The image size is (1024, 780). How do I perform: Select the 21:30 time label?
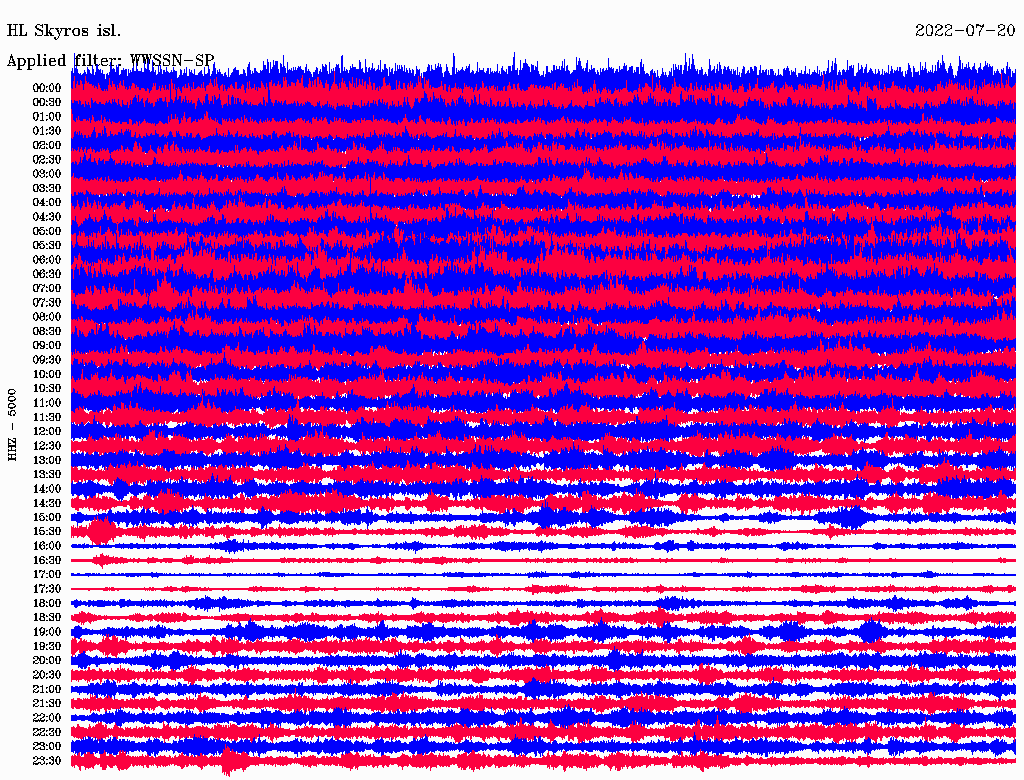(47, 704)
